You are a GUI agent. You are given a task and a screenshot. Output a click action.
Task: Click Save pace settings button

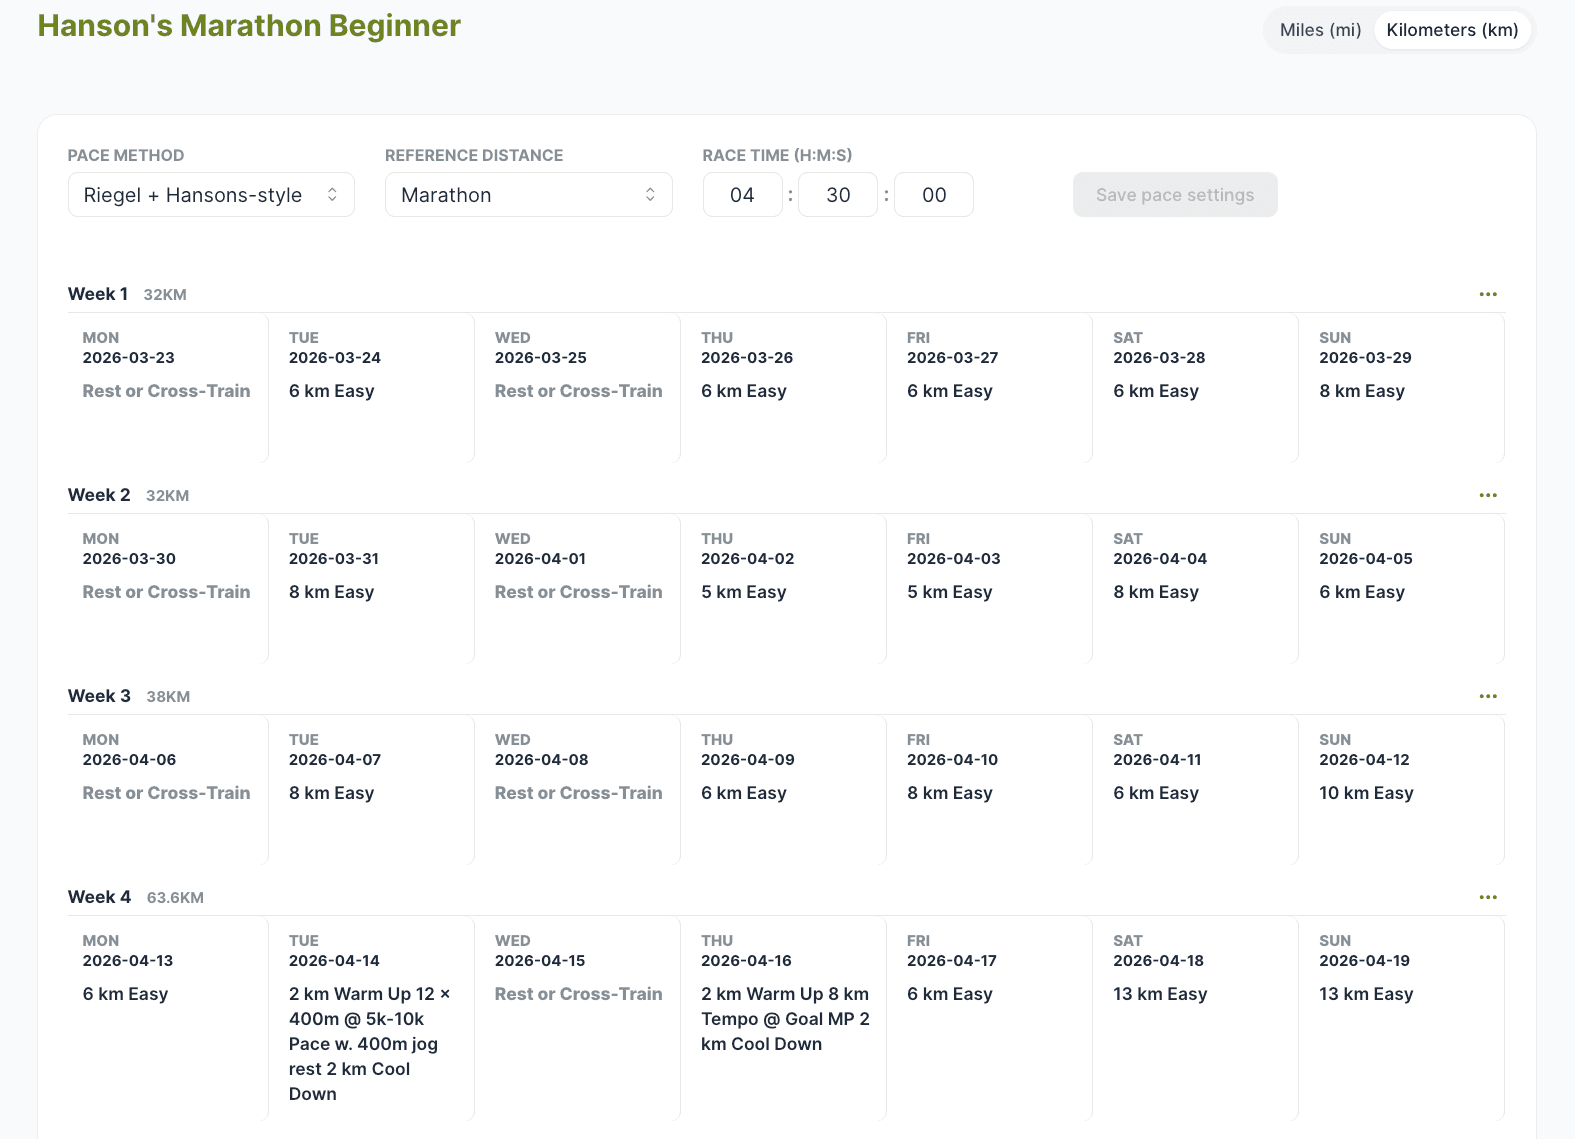(1175, 195)
